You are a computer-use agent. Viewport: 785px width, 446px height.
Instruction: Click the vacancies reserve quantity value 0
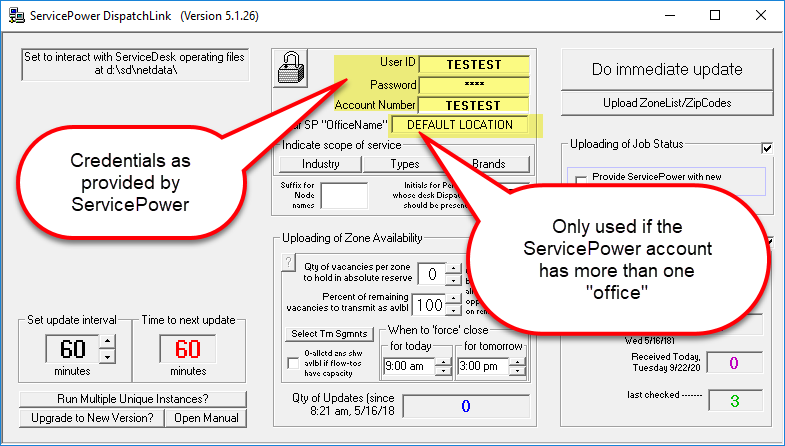coord(432,274)
